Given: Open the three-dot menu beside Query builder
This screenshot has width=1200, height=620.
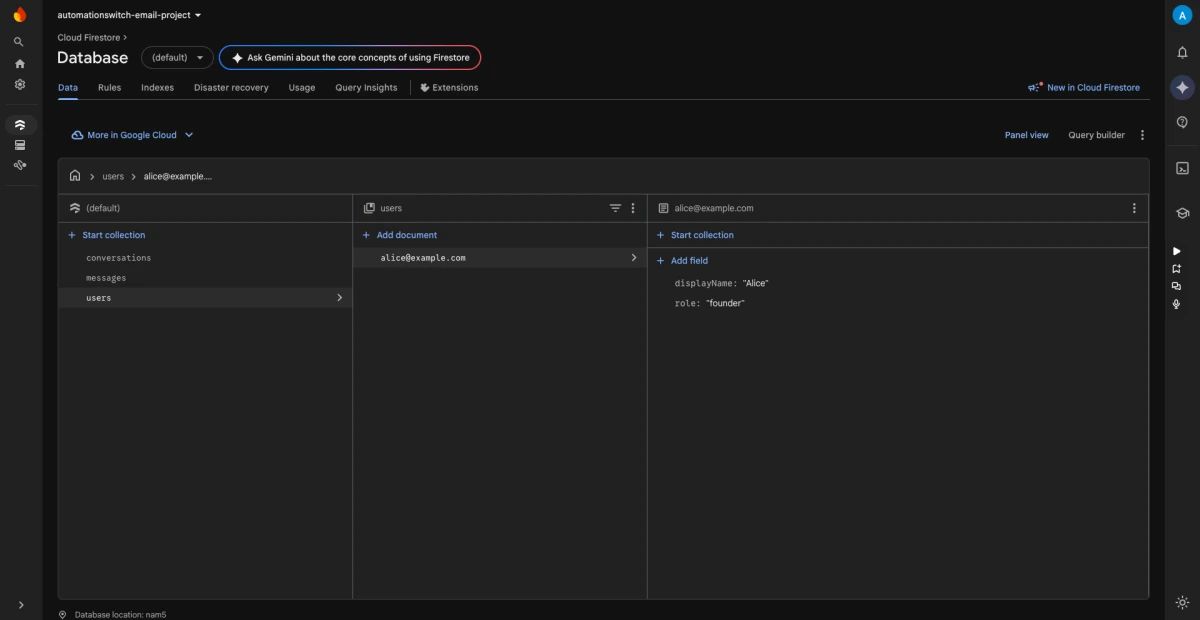Looking at the screenshot, I should pyautogui.click(x=1142, y=135).
